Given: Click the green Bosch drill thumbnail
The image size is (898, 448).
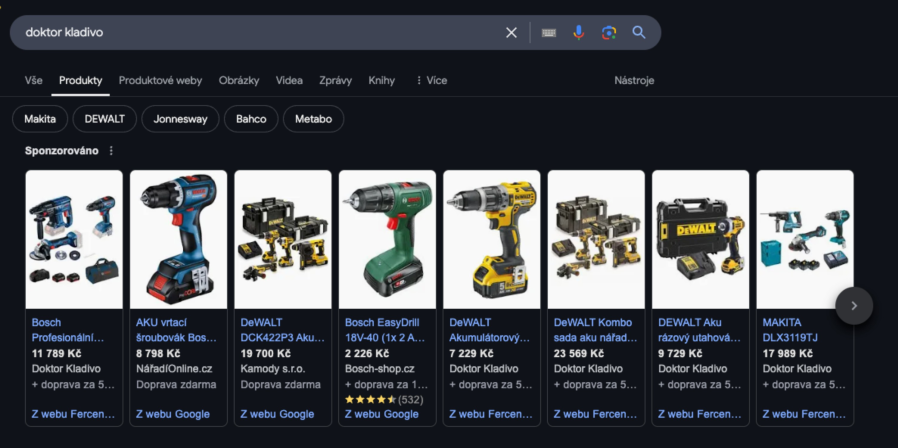Looking at the screenshot, I should (x=387, y=239).
